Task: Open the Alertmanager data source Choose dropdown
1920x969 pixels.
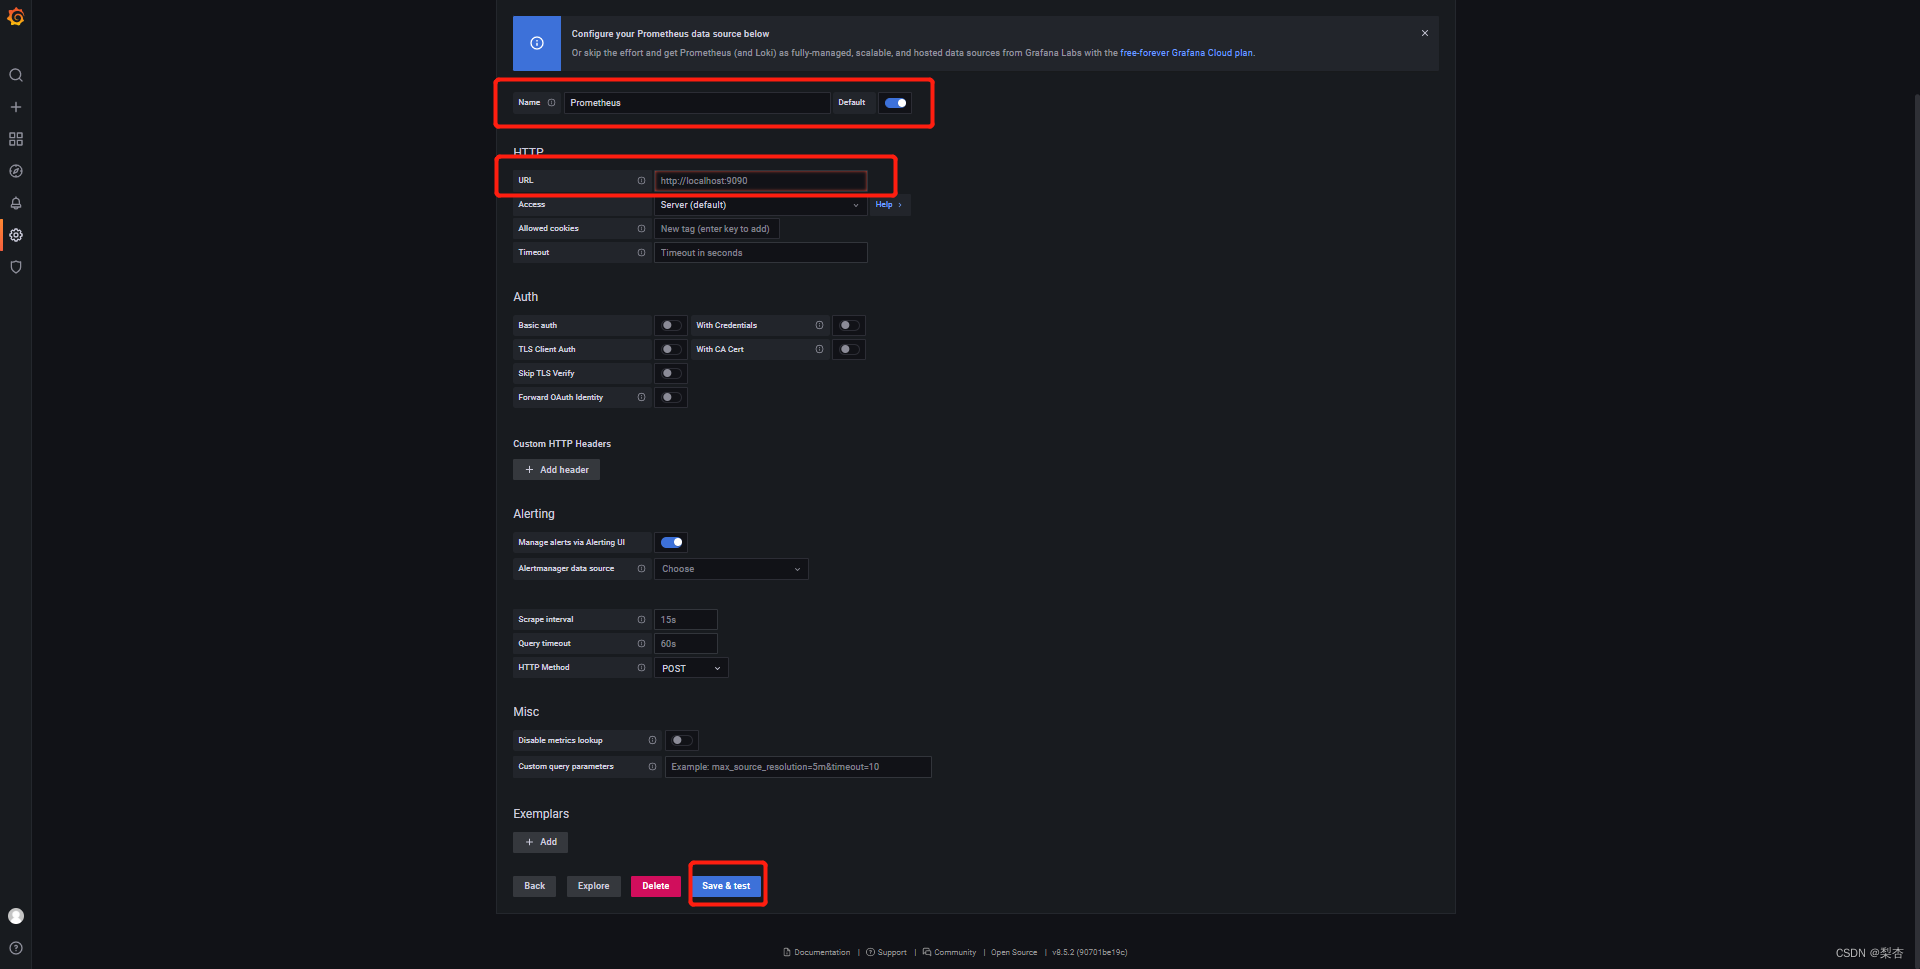Action: (731, 569)
